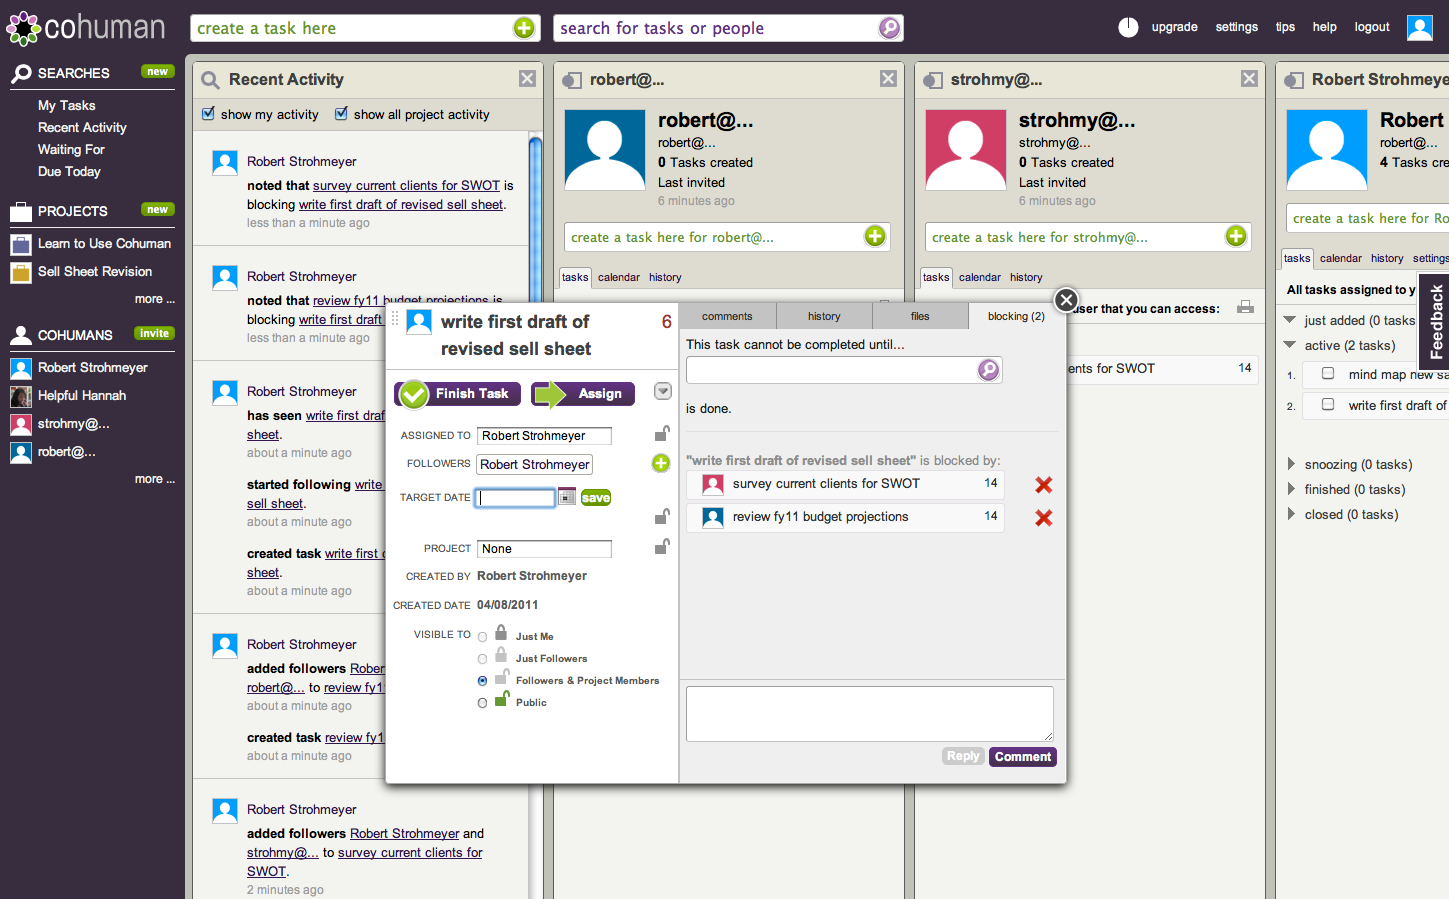Click the invite badge next to Cohumans
1449x899 pixels.
pos(154,333)
